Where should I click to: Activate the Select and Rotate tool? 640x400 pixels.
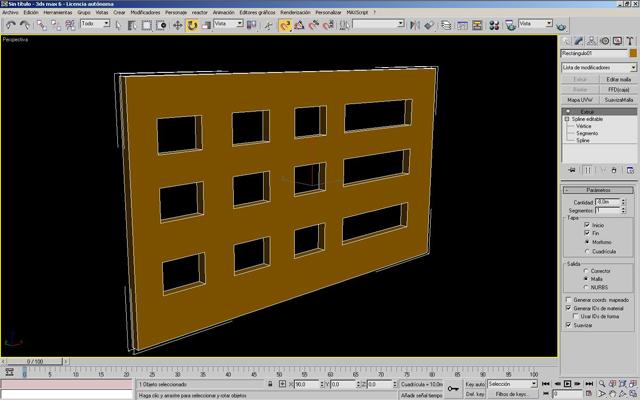(x=192, y=25)
